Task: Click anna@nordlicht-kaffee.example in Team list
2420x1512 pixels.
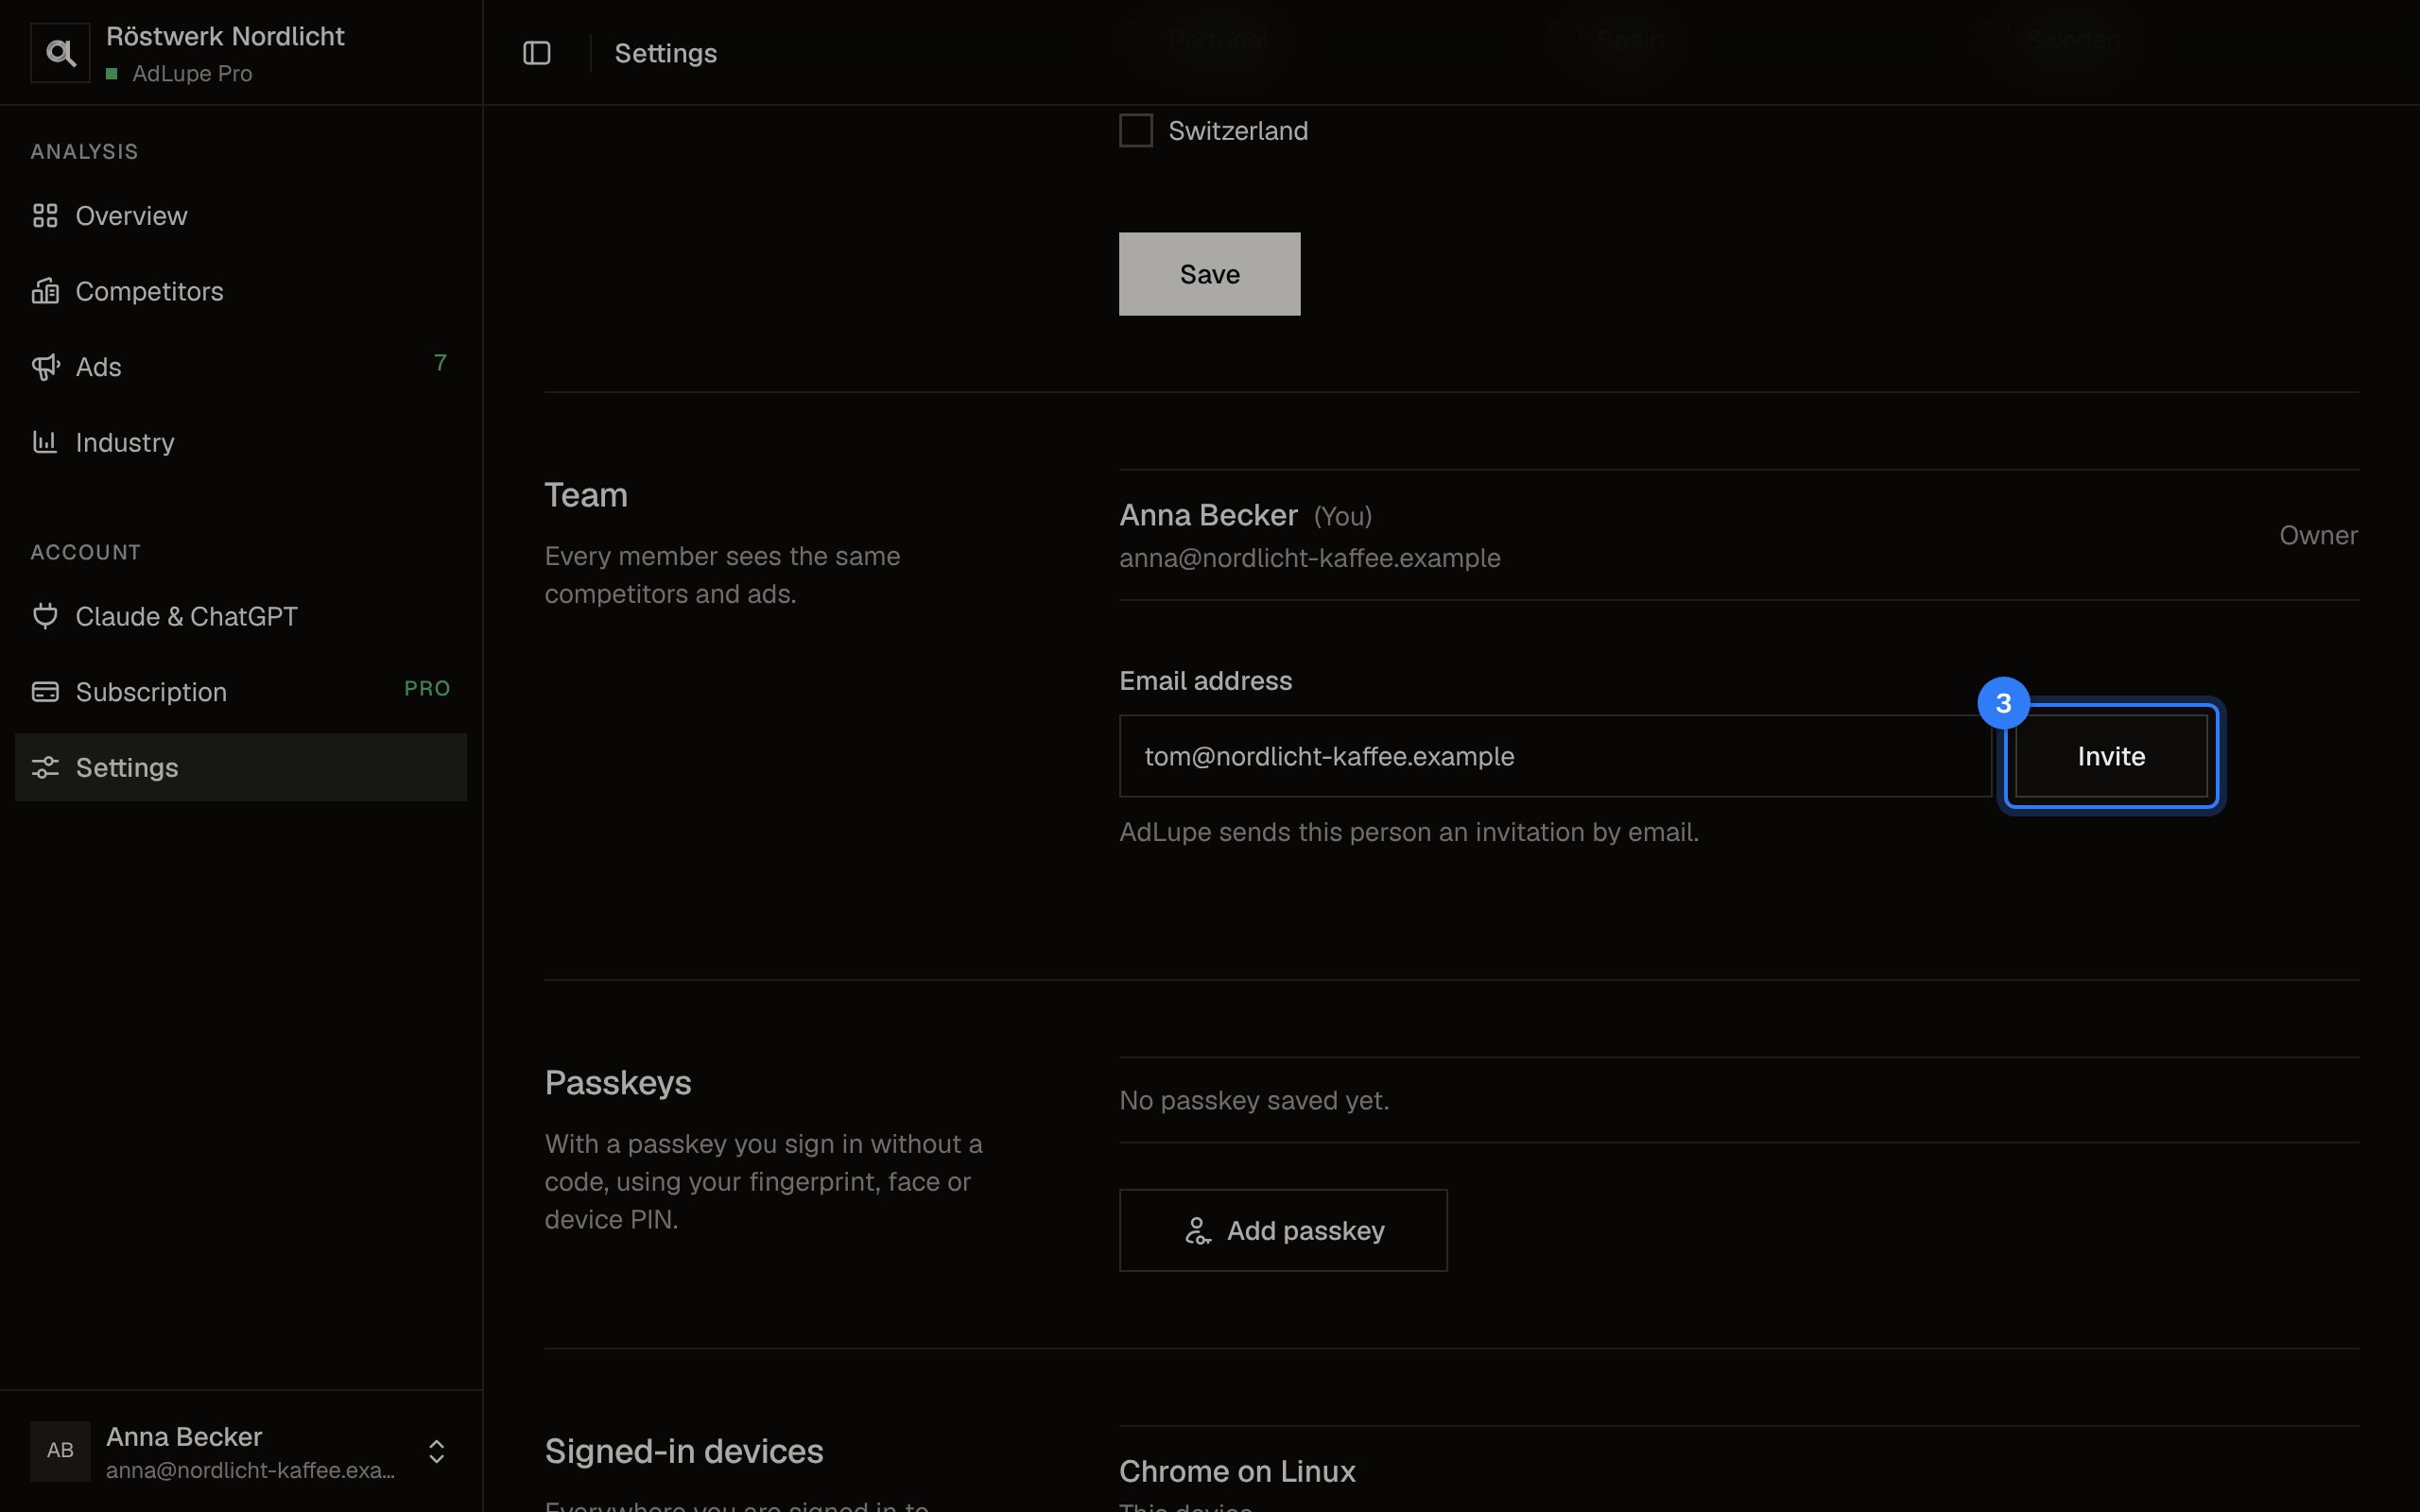Action: (1310, 558)
